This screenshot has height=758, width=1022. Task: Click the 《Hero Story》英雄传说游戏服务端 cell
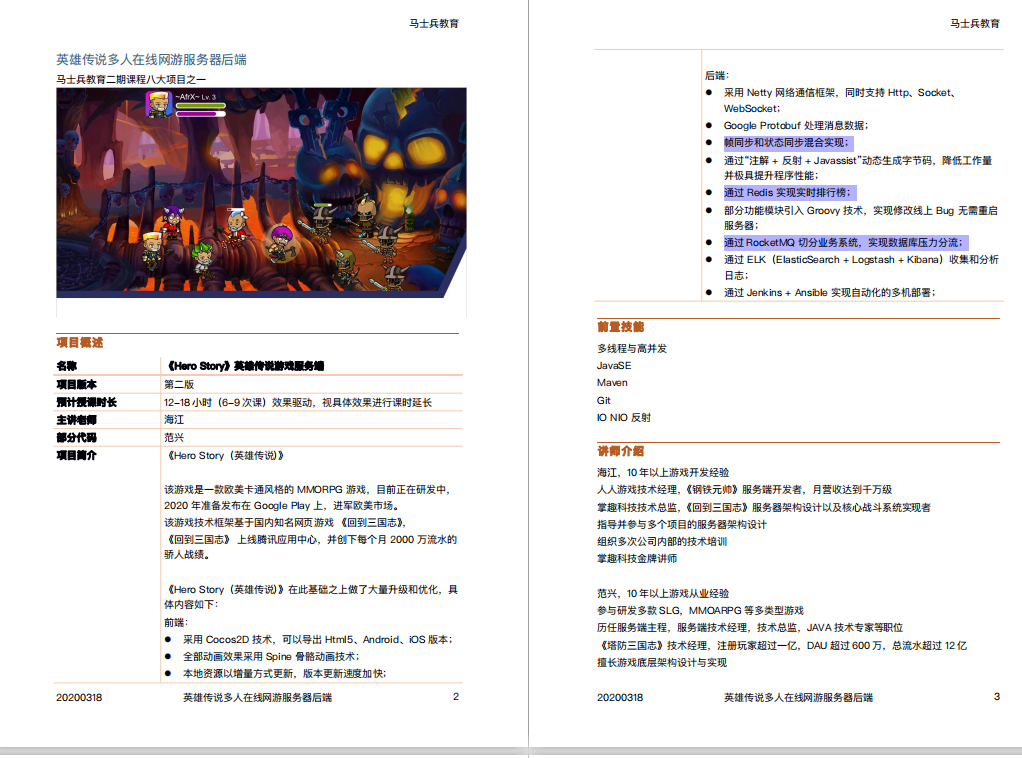coord(244,366)
